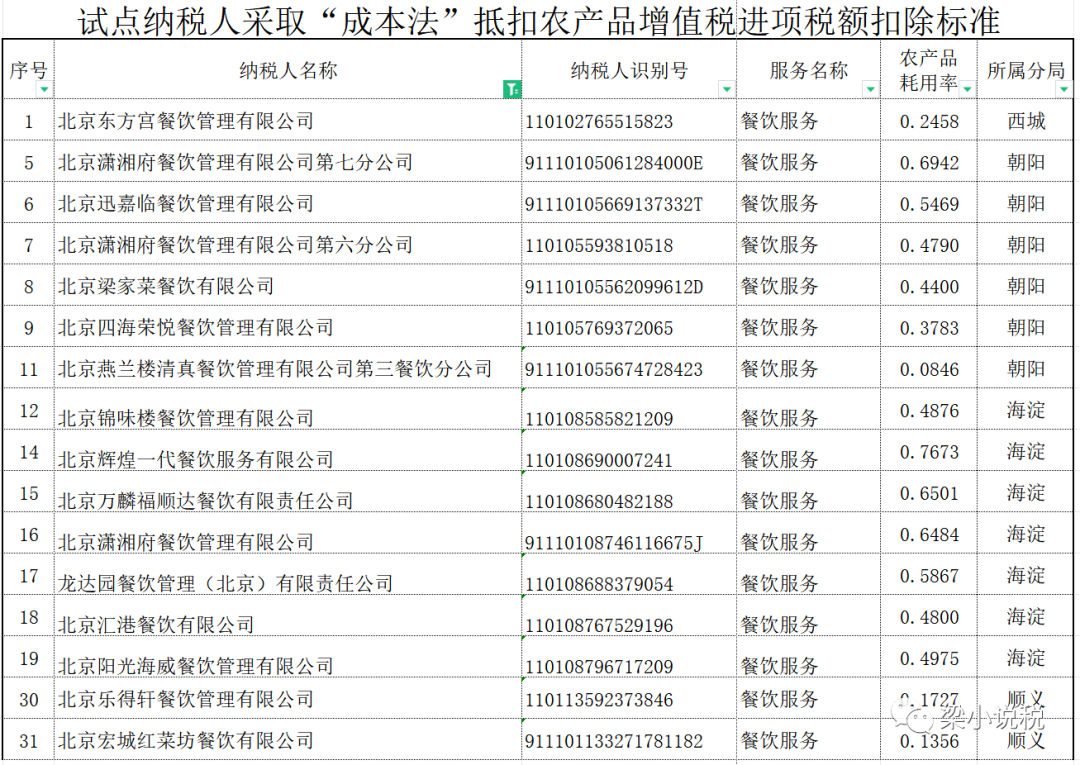Open the 农产品耗用率 filter dropdown
The image size is (1080, 765).
click(x=968, y=90)
